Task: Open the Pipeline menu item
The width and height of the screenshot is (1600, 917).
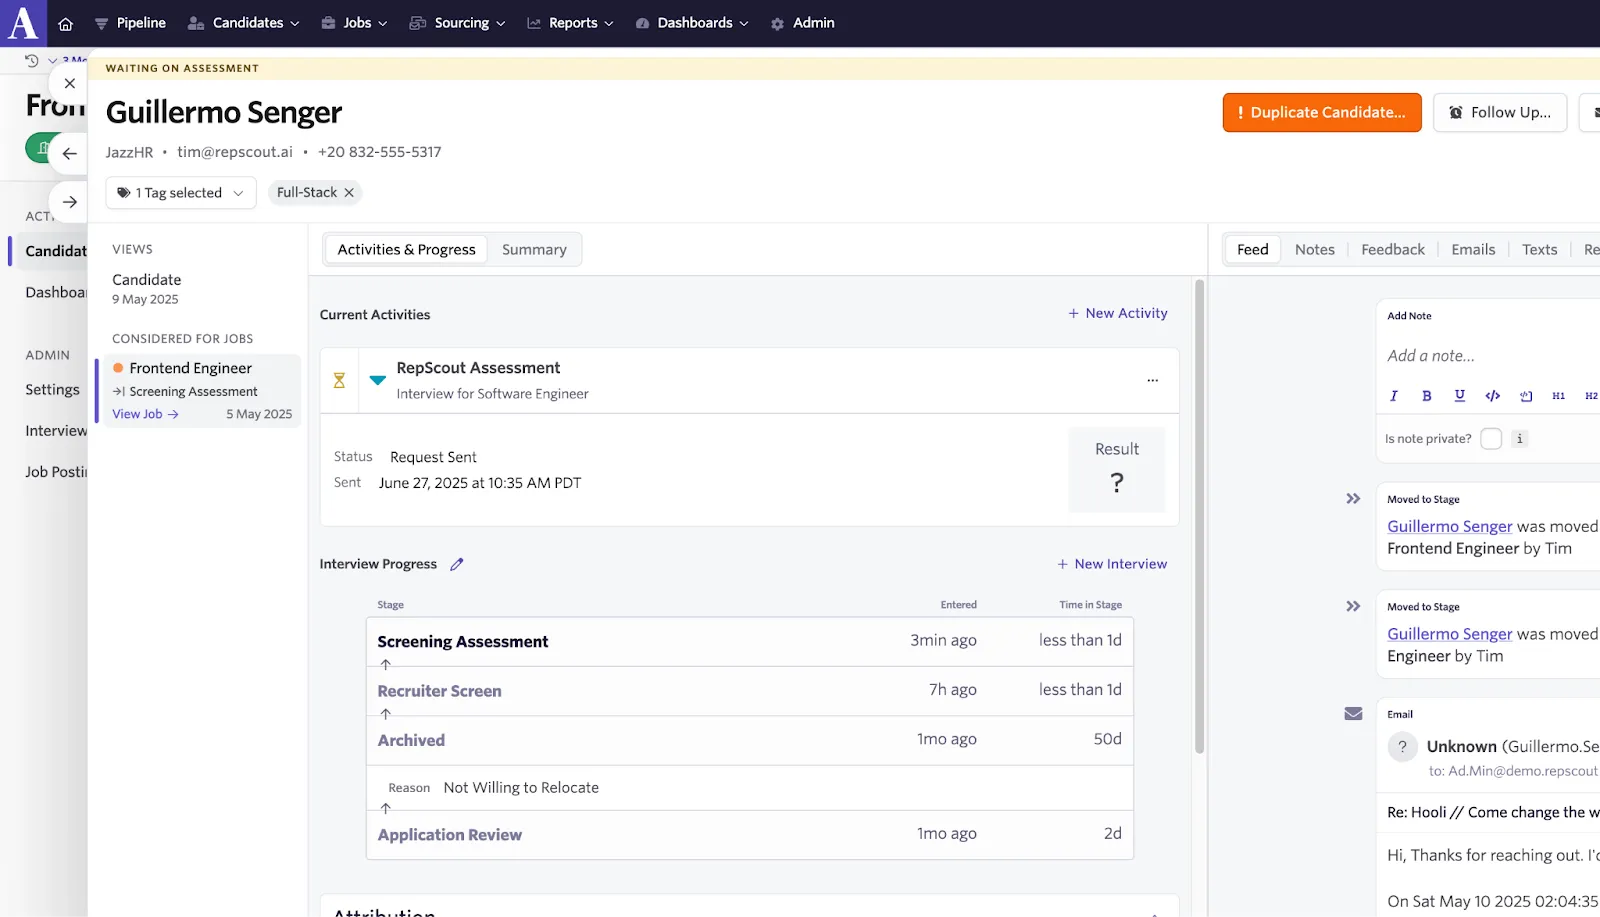Action: click(x=130, y=23)
